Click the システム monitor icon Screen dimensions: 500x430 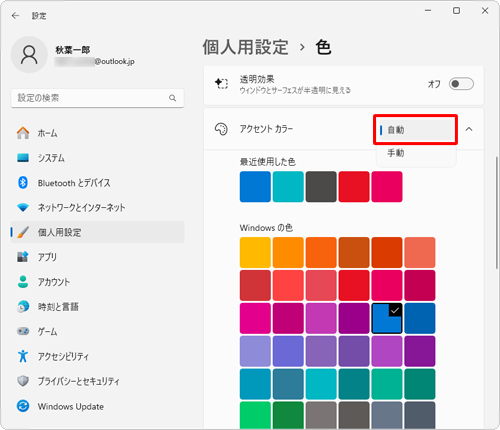[x=23, y=158]
